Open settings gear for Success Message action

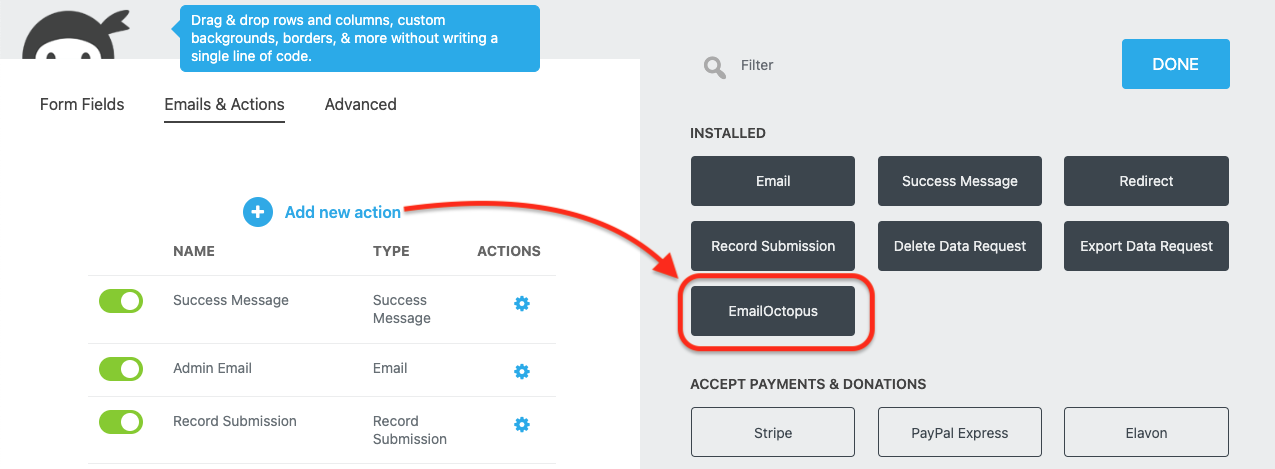click(521, 303)
